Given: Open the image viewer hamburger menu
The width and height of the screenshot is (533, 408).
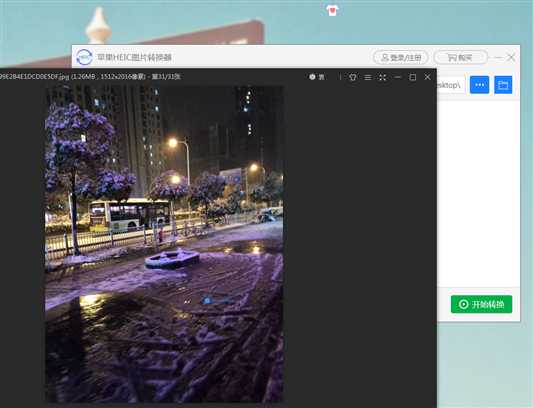Looking at the screenshot, I should (x=368, y=77).
